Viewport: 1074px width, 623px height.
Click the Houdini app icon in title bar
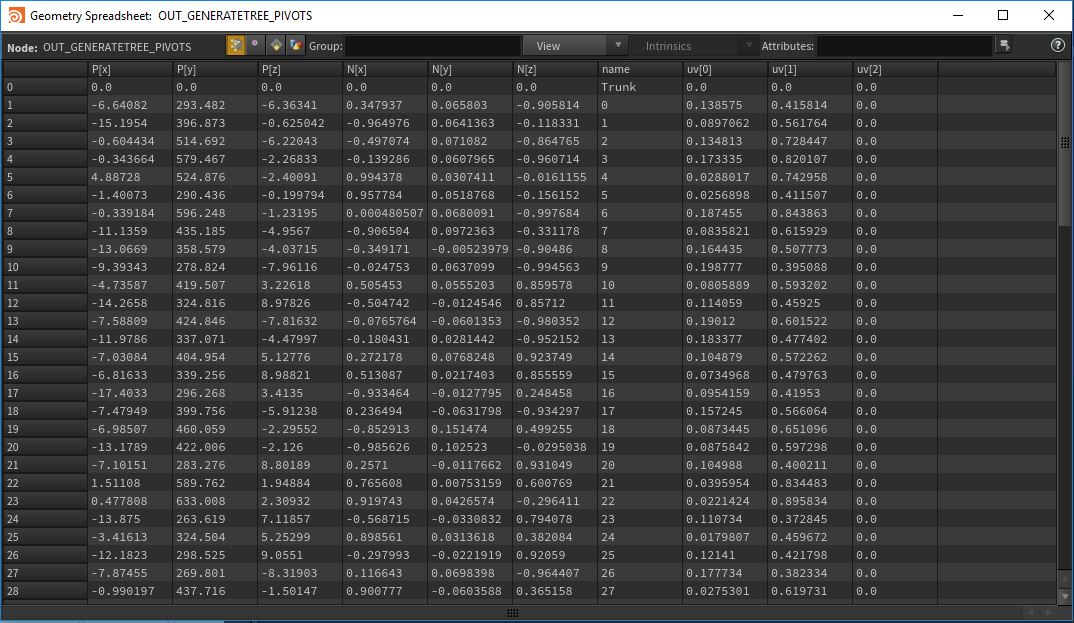14,15
